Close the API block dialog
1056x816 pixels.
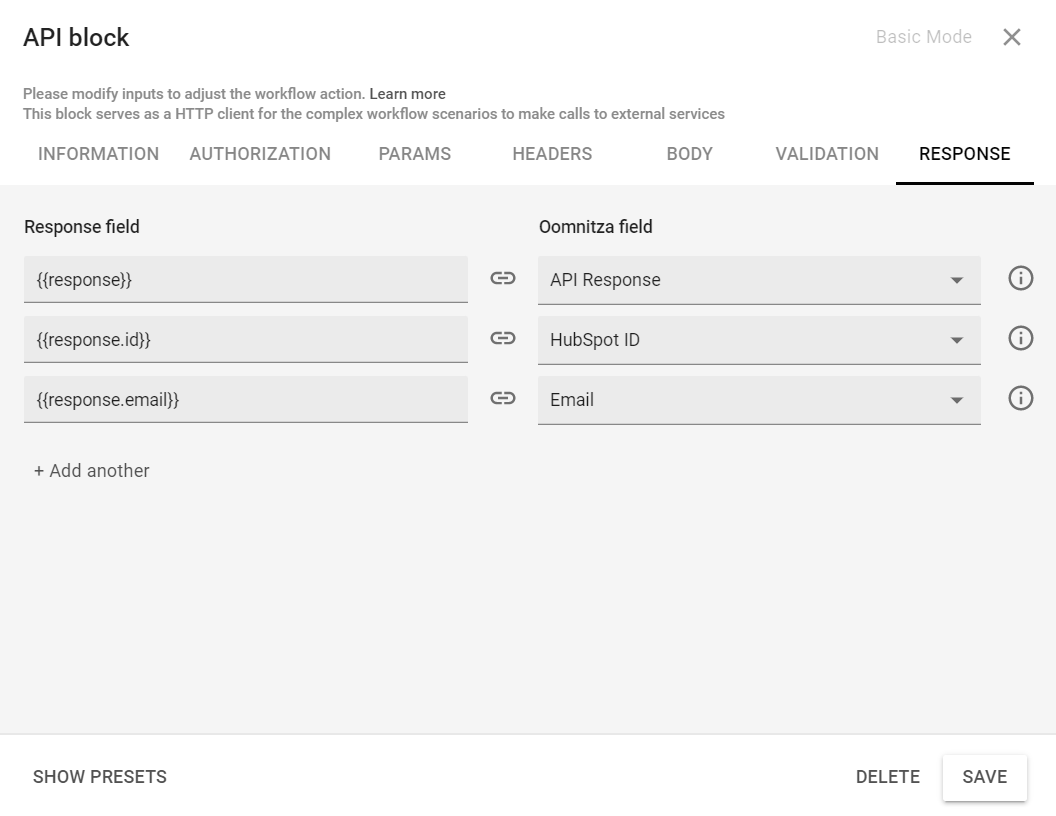[x=1012, y=37]
